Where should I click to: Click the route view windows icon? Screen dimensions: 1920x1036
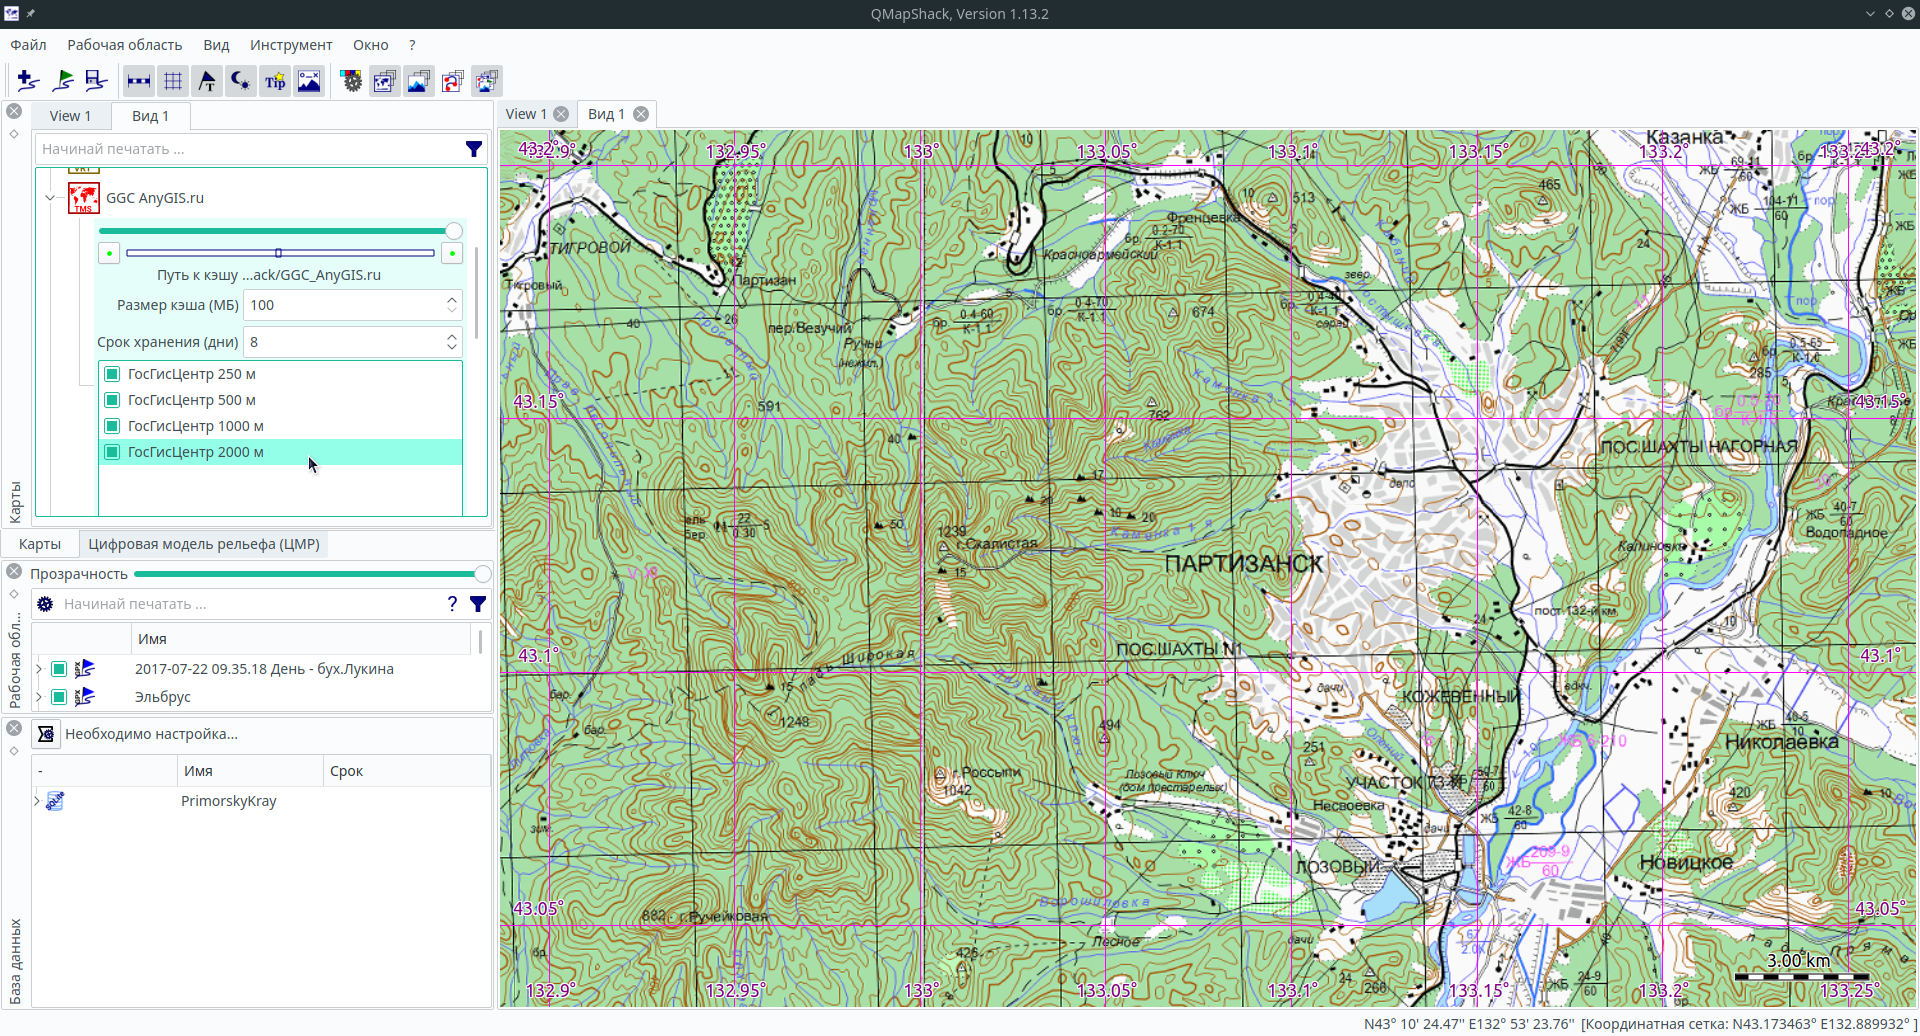(x=453, y=81)
